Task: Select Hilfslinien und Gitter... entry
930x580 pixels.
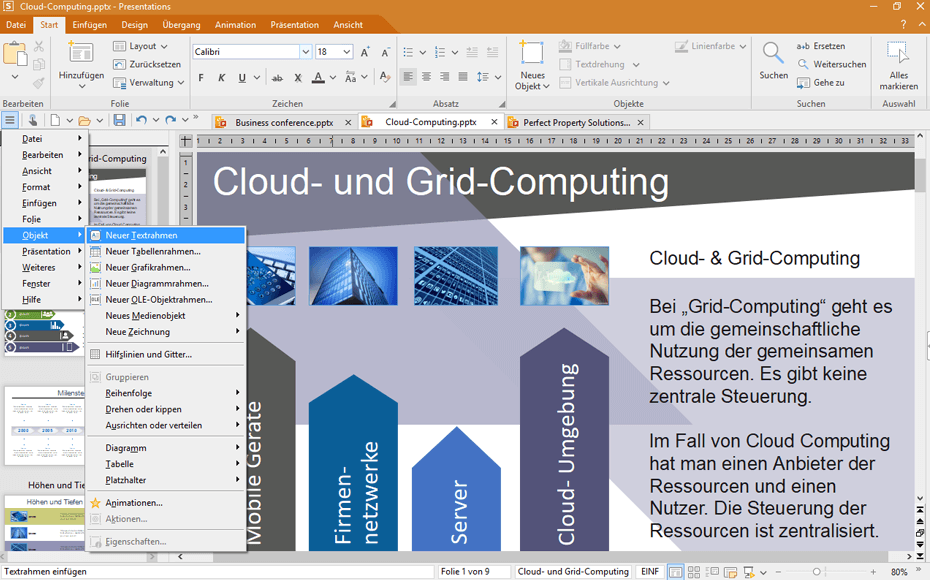Action: [166, 354]
